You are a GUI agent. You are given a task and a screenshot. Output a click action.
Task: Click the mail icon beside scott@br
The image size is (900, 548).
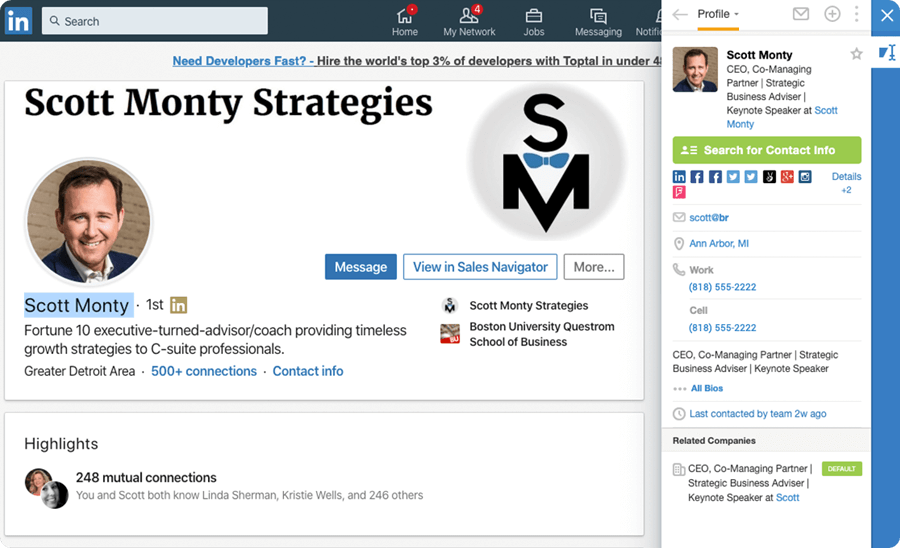click(x=679, y=217)
